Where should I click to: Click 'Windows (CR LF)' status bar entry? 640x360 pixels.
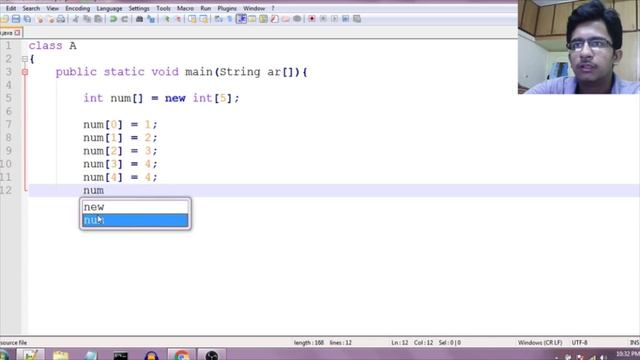540,342
